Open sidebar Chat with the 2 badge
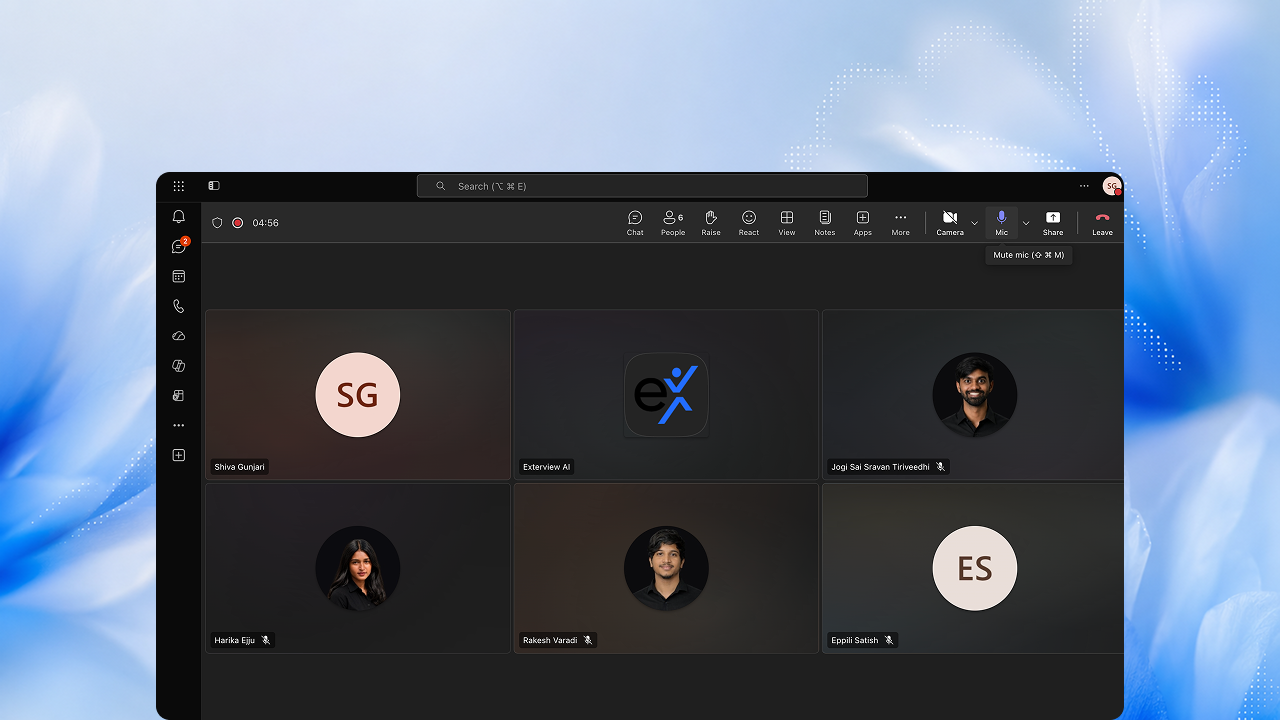1280x720 pixels. tap(179, 246)
